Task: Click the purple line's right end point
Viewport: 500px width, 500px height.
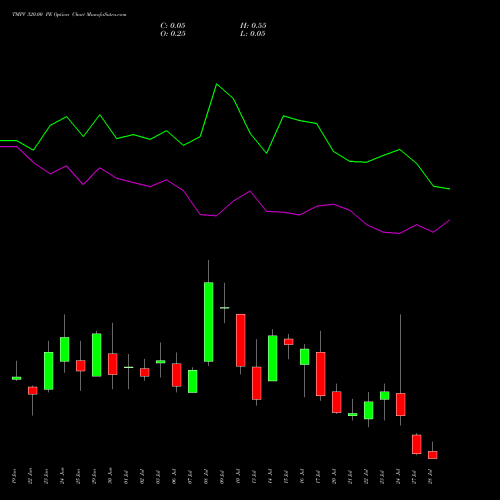Action: 450,220
